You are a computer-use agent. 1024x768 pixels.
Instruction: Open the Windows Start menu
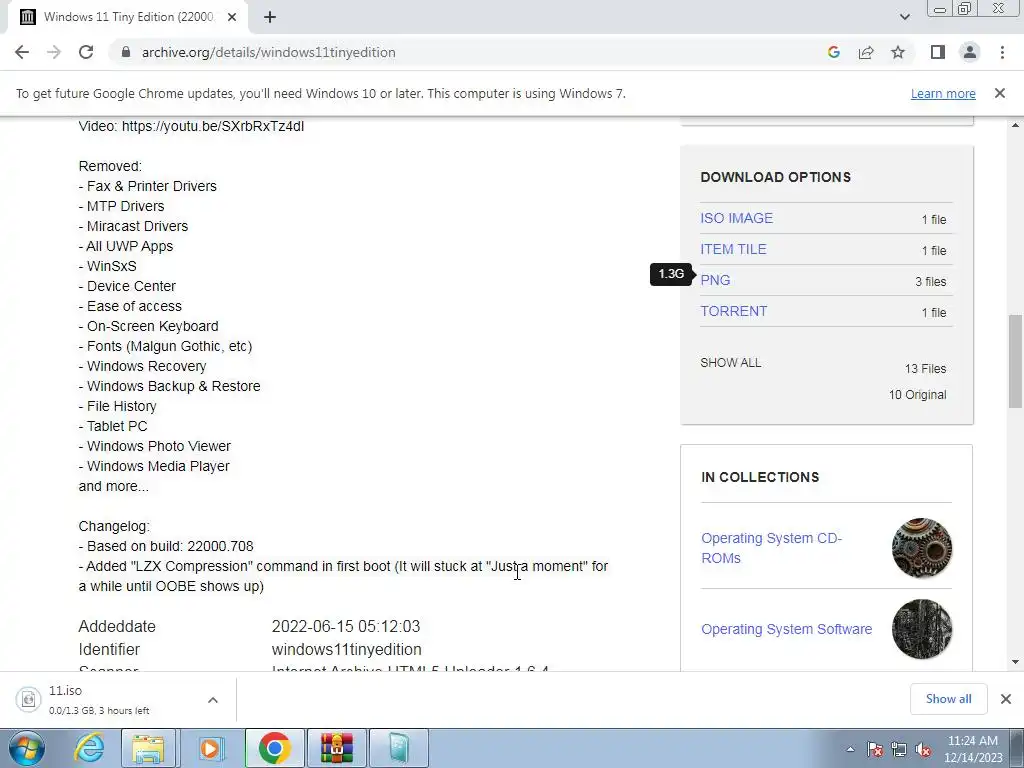pyautogui.click(x=27, y=748)
